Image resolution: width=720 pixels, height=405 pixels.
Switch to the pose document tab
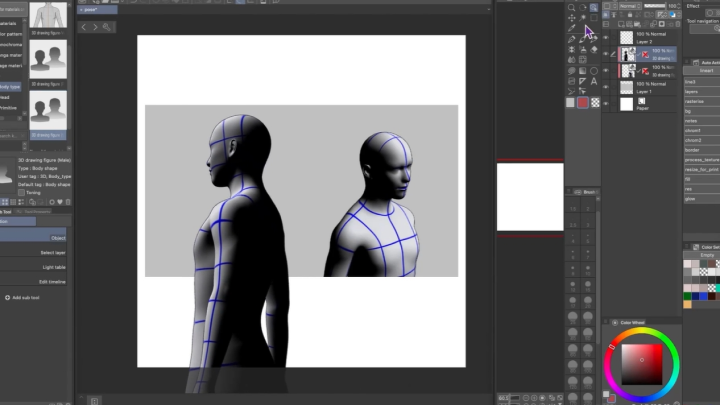pyautogui.click(x=97, y=9)
